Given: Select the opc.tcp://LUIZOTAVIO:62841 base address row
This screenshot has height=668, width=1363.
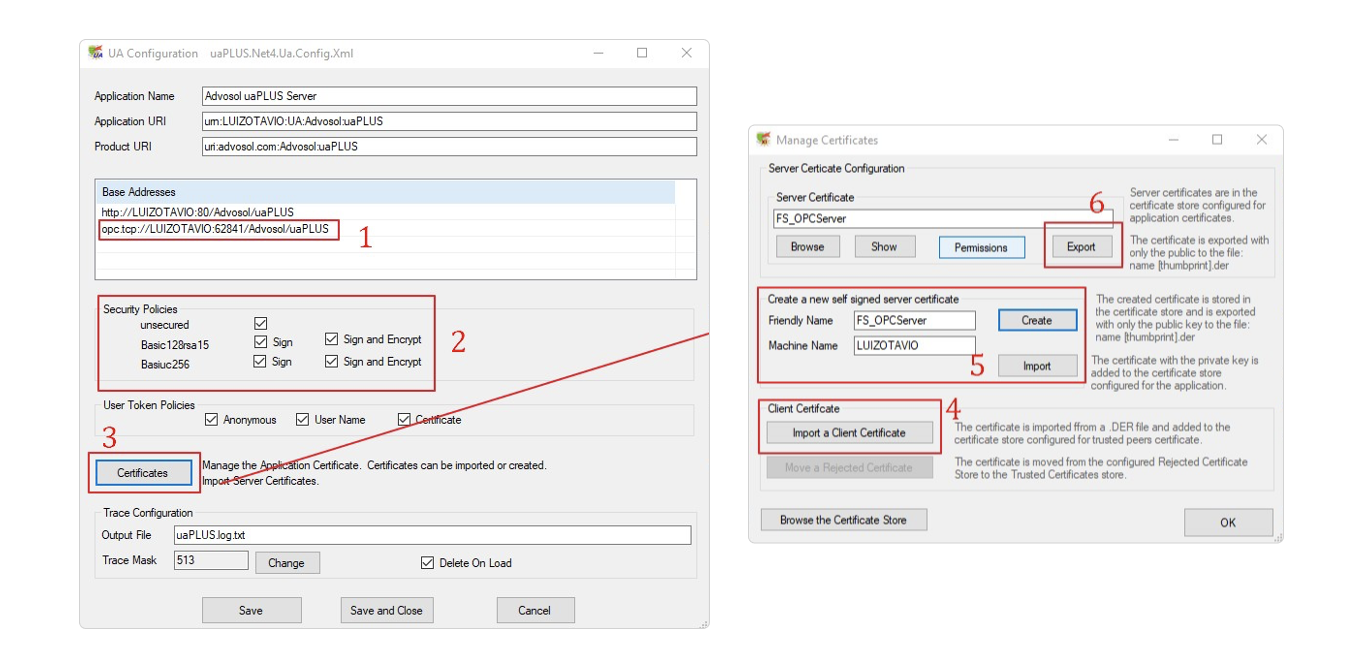Looking at the screenshot, I should click(x=386, y=229).
